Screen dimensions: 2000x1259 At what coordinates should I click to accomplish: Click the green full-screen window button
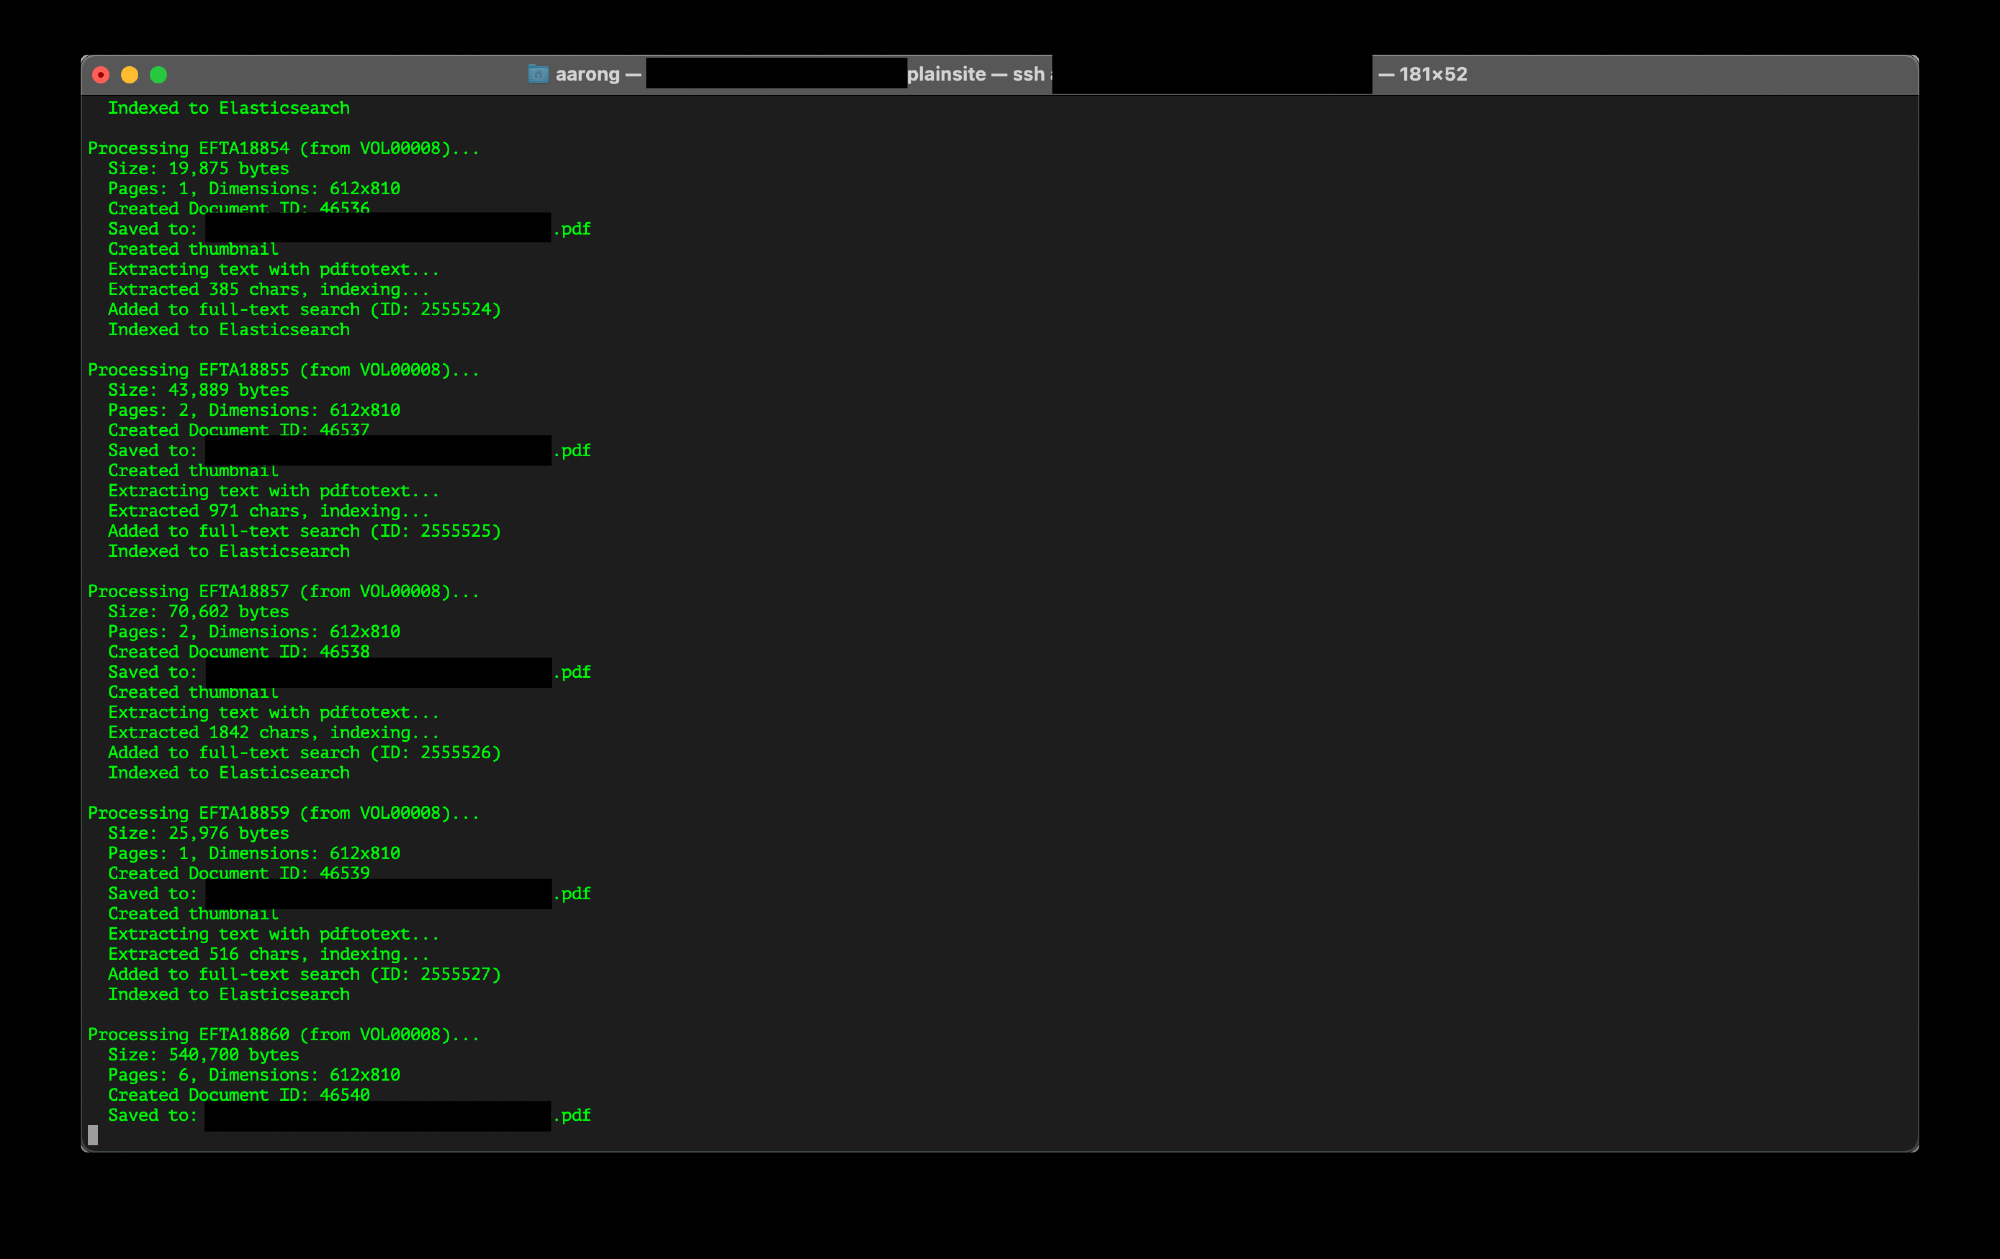[158, 75]
